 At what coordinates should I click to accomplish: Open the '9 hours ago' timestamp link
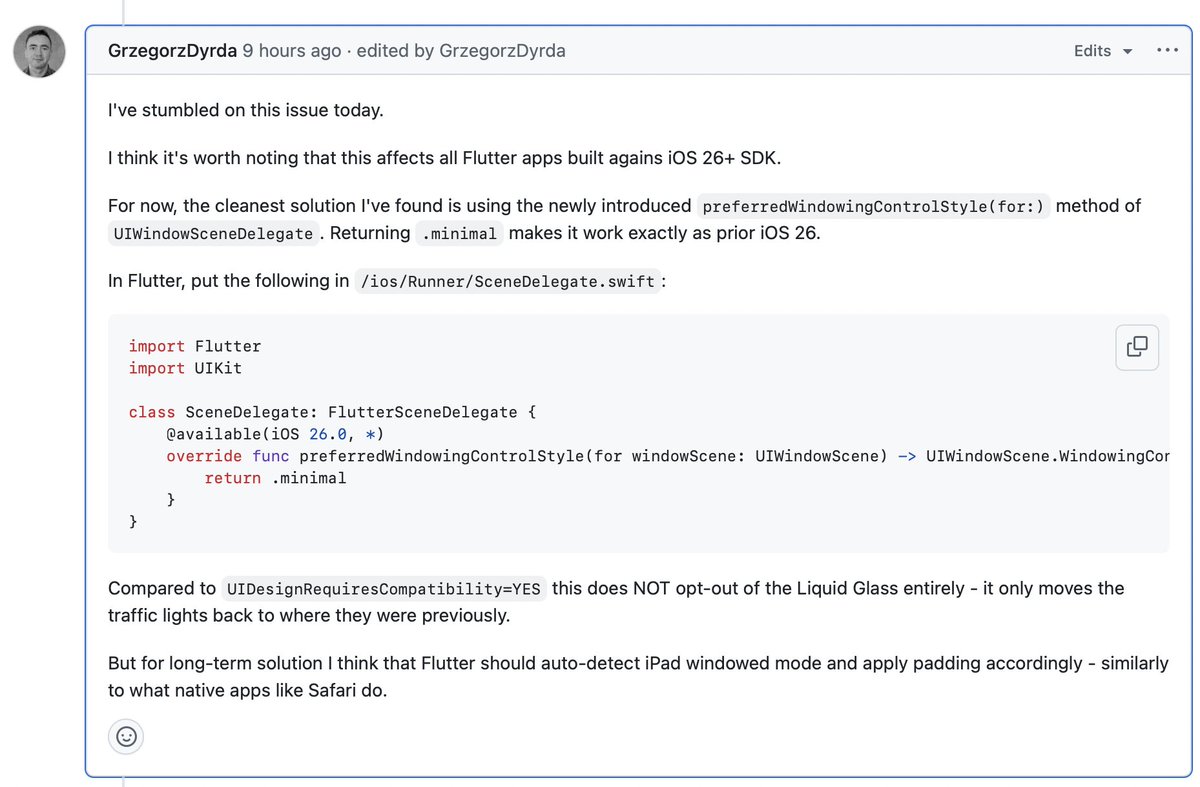click(x=292, y=51)
